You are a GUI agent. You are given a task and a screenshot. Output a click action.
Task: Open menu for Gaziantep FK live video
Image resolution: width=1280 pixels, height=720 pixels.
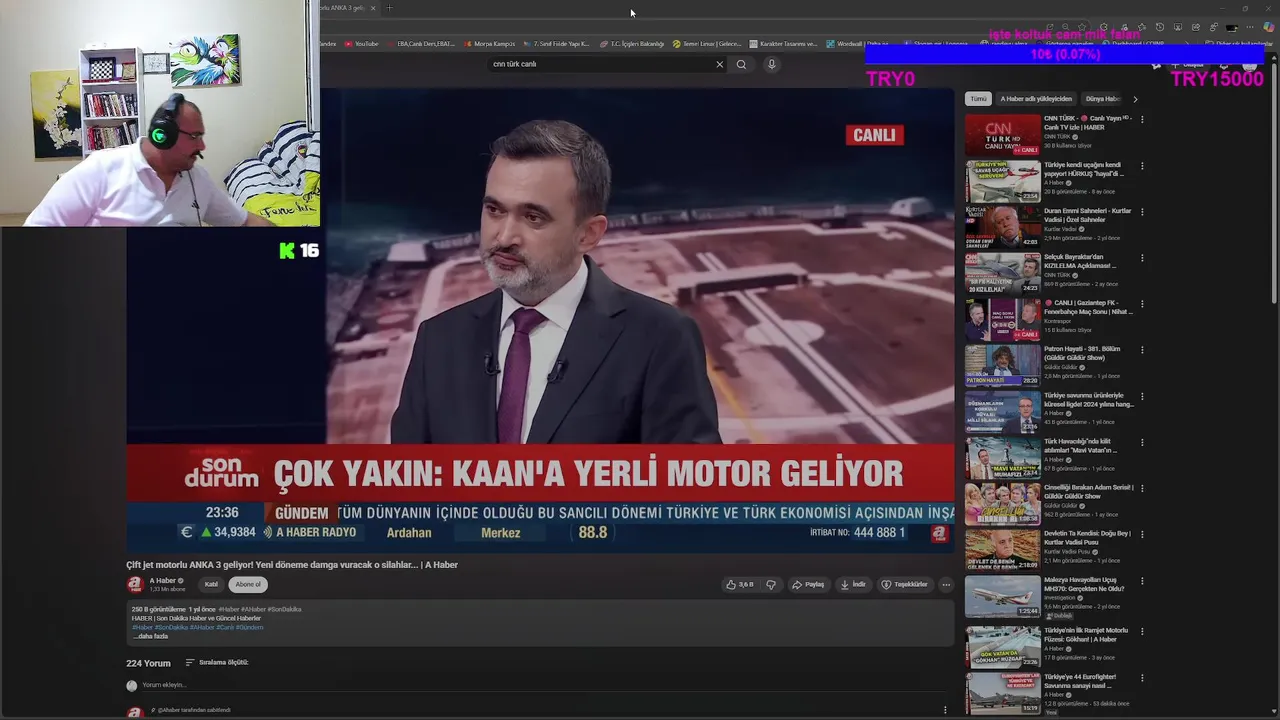(1142, 304)
